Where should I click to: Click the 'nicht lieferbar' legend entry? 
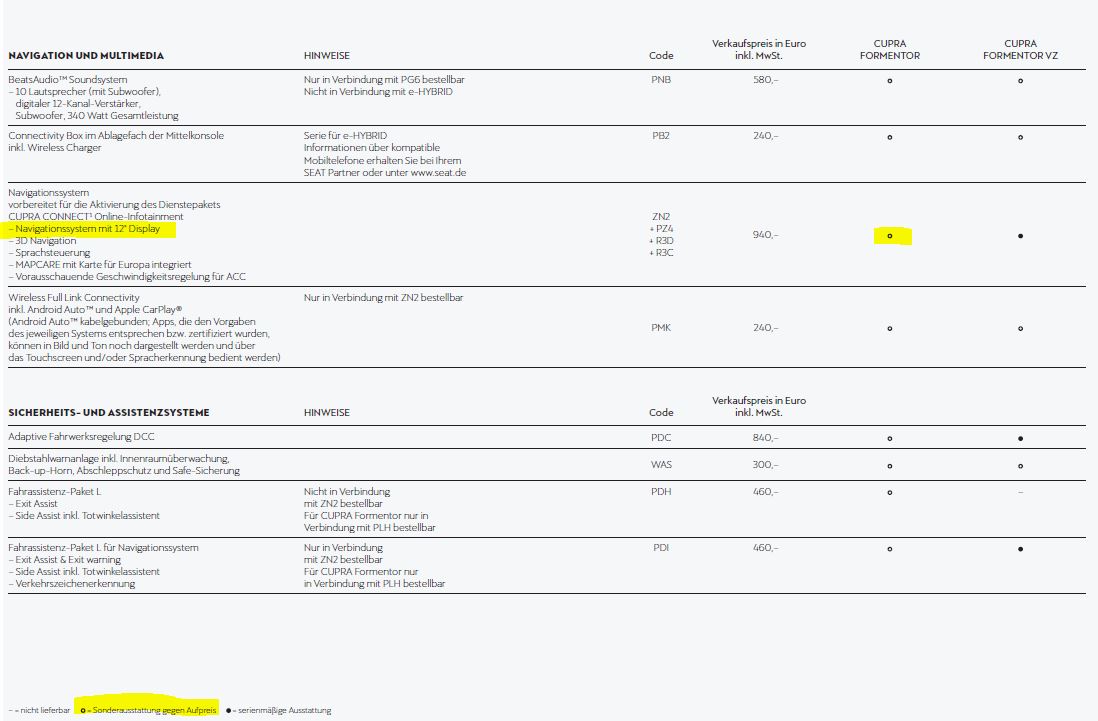[41, 710]
